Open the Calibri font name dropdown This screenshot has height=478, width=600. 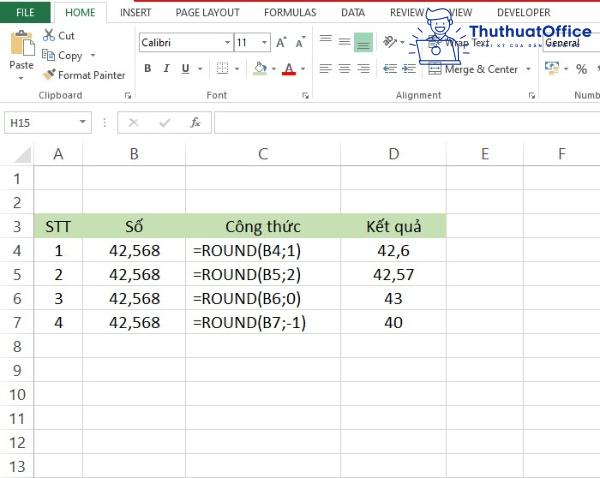coord(227,42)
